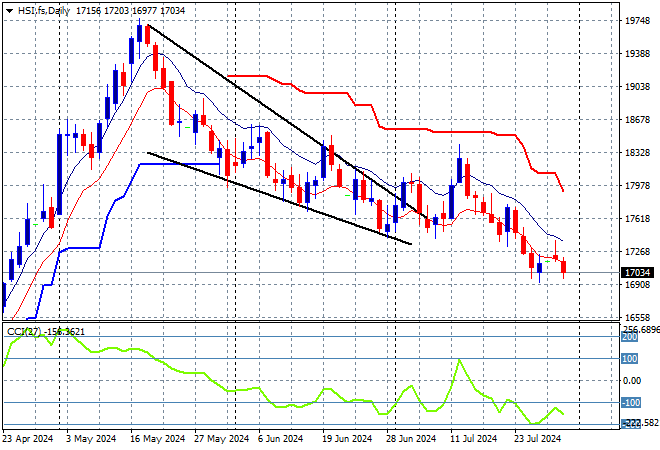Click the CCI 100 level label
The width and height of the screenshot is (660, 450).
pos(630,359)
